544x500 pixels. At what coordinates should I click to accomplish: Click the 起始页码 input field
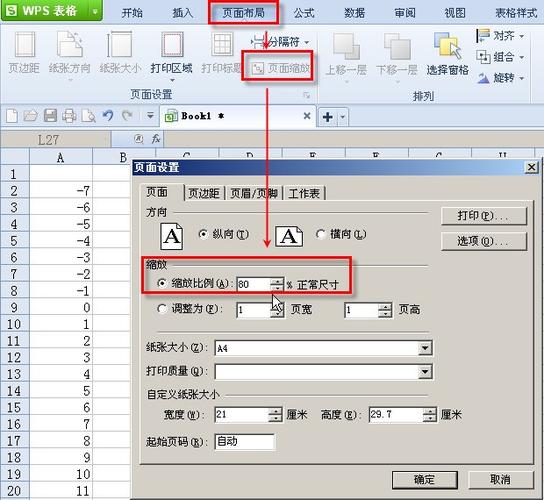tap(245, 441)
